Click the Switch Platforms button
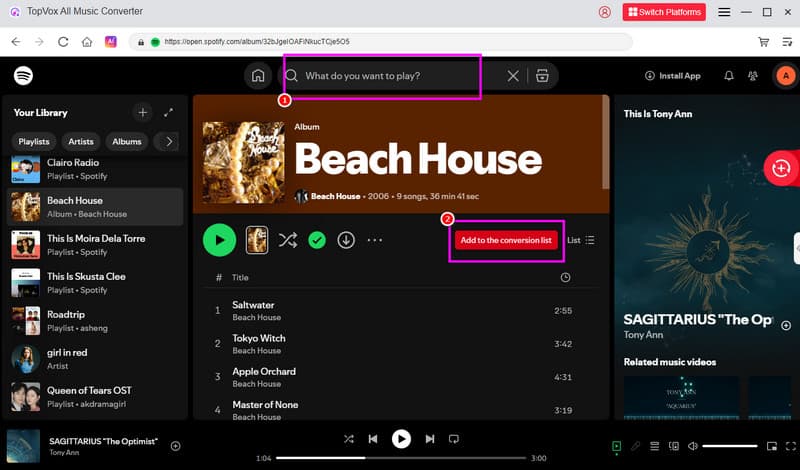800x470 pixels. pos(664,12)
